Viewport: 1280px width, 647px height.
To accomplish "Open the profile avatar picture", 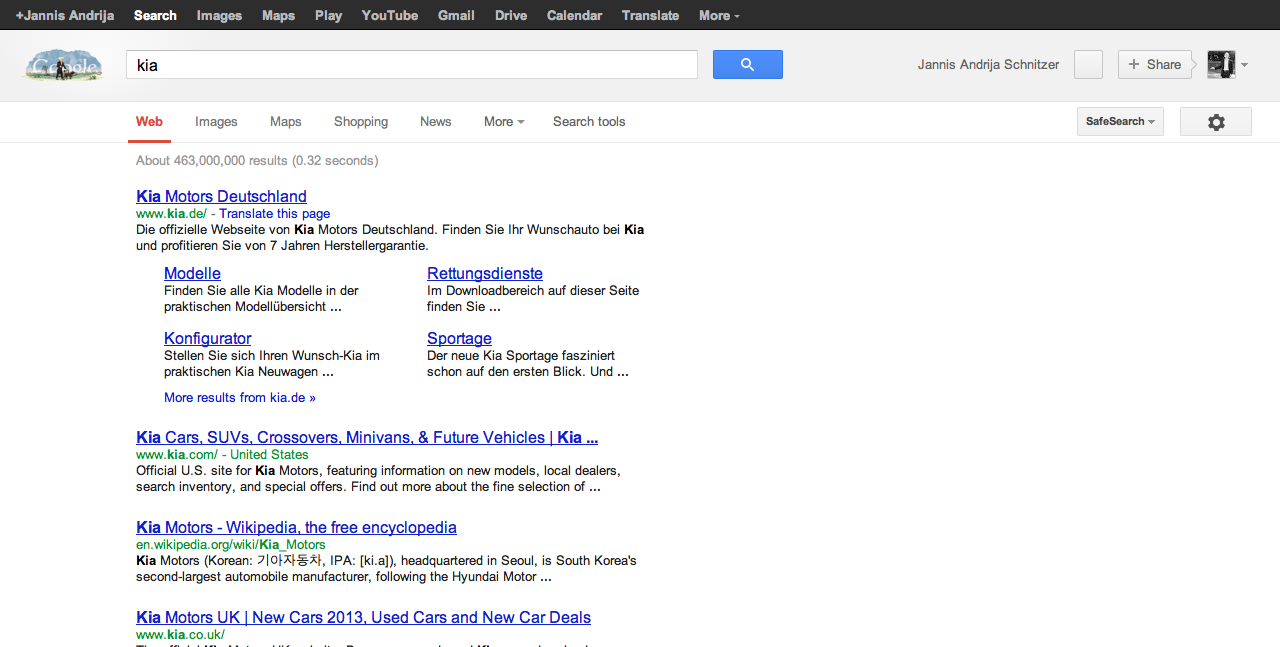I will pyautogui.click(x=1221, y=65).
